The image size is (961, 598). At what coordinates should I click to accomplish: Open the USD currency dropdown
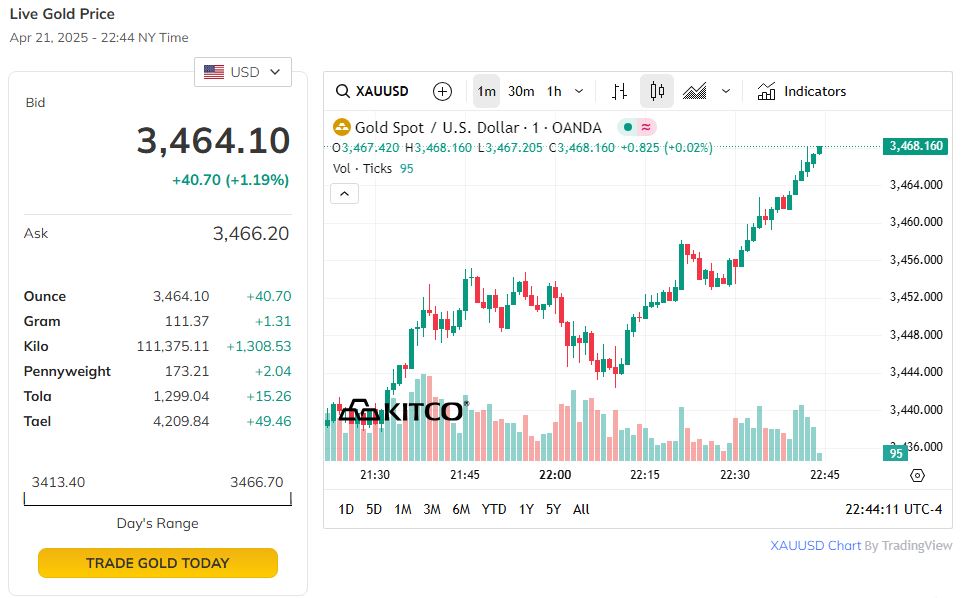(243, 72)
